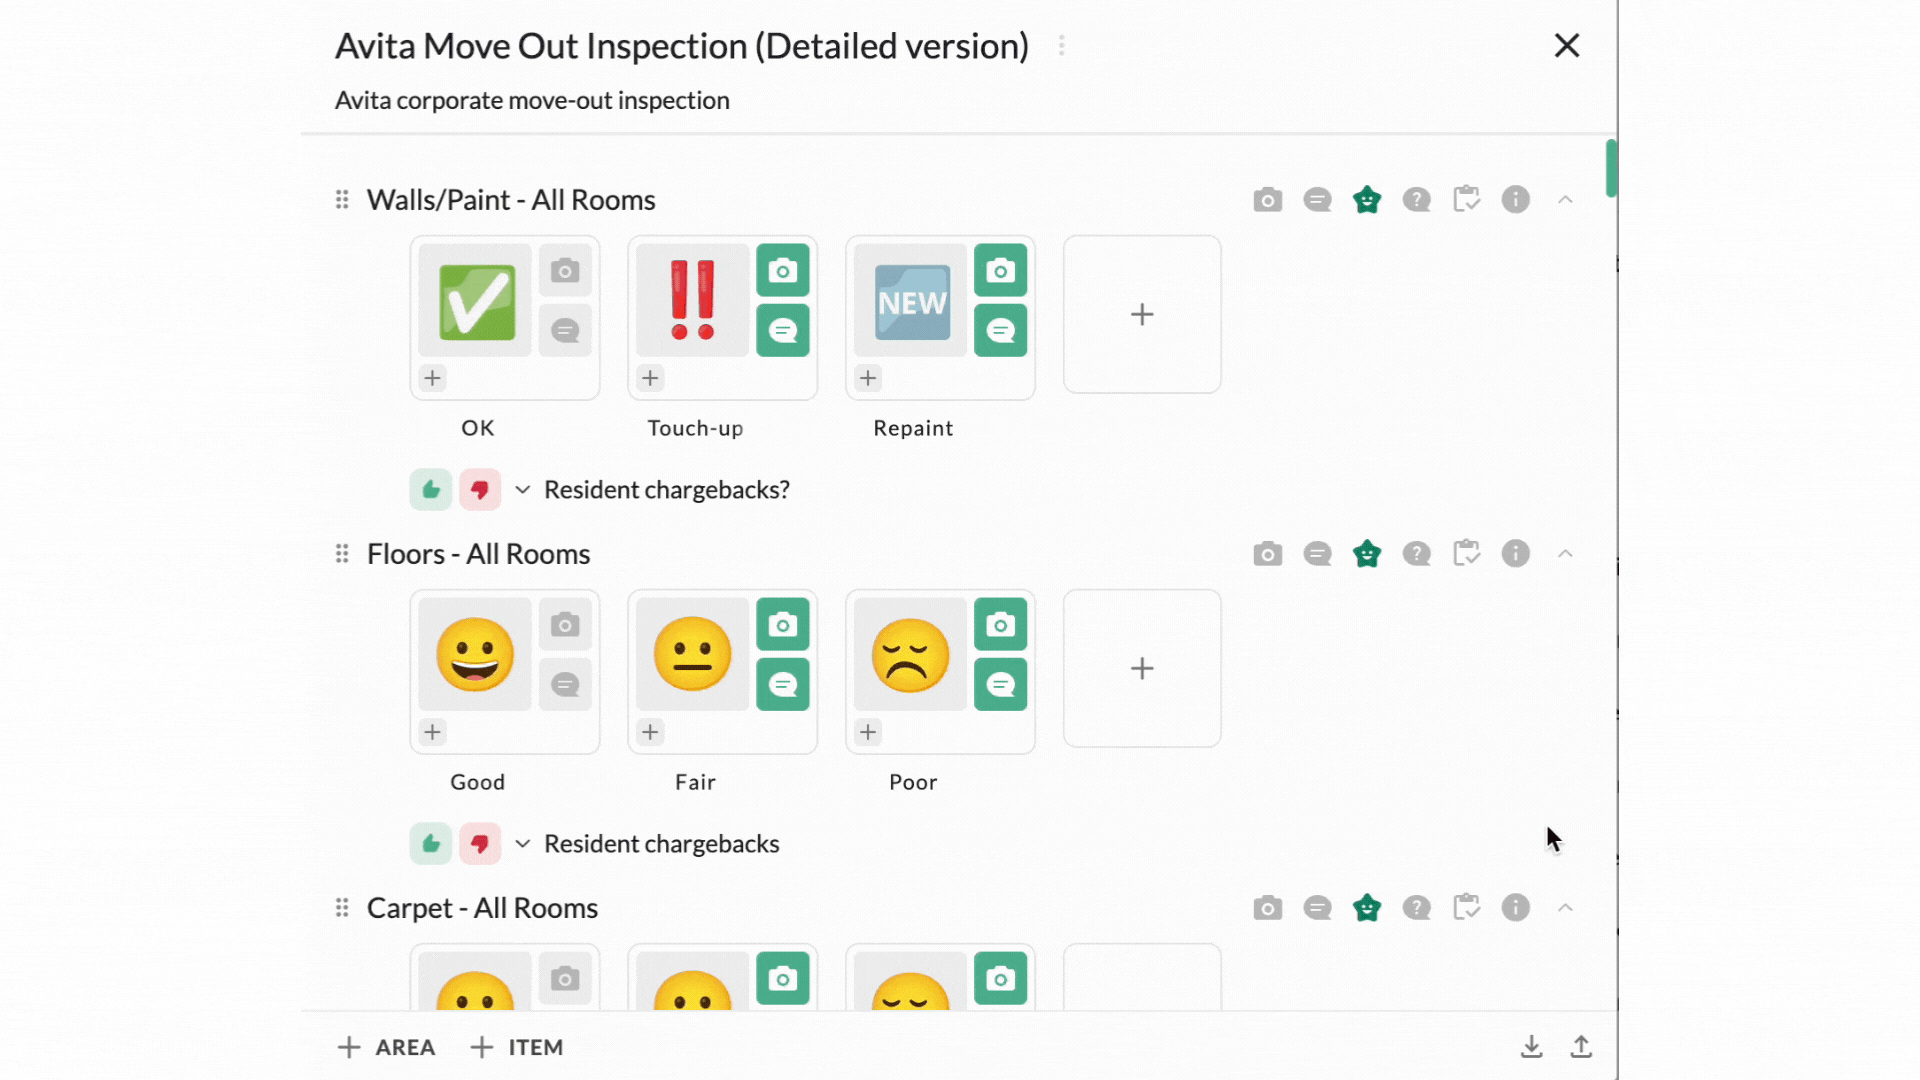
Task: Toggle photo requirement on OK rating
Action: point(565,271)
